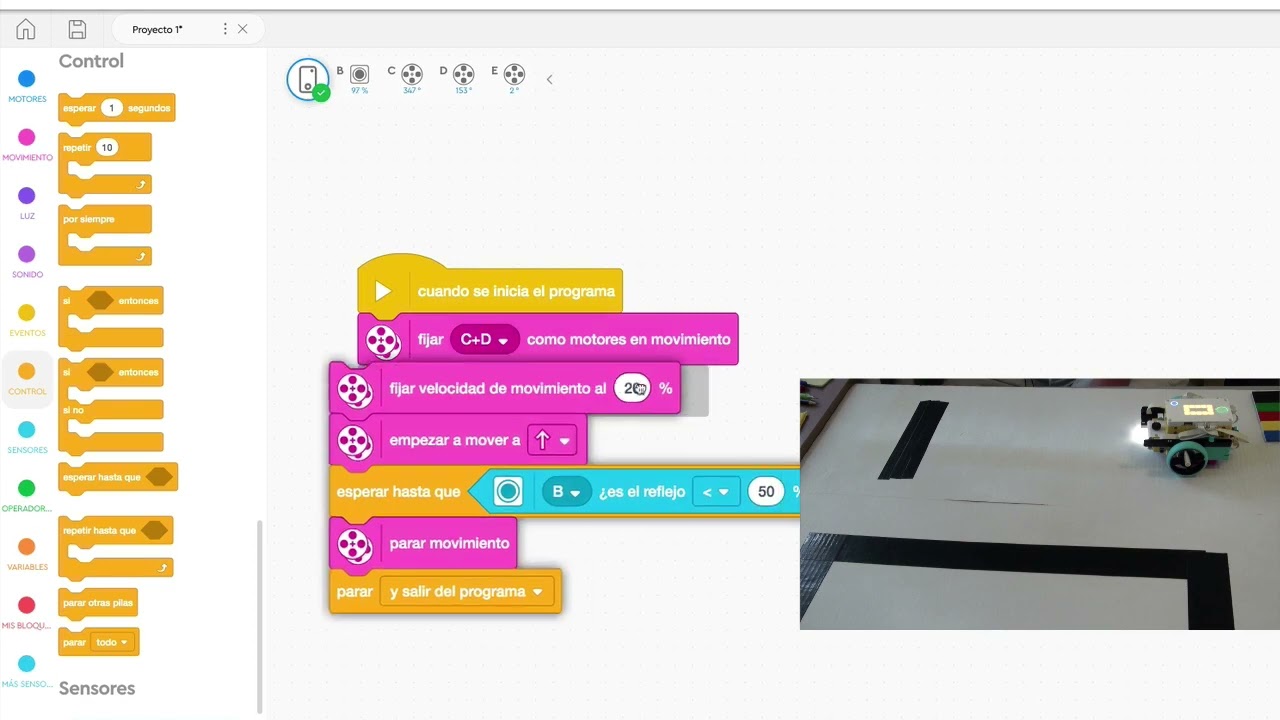Pick the 'si entonces' palette block

point(111,318)
